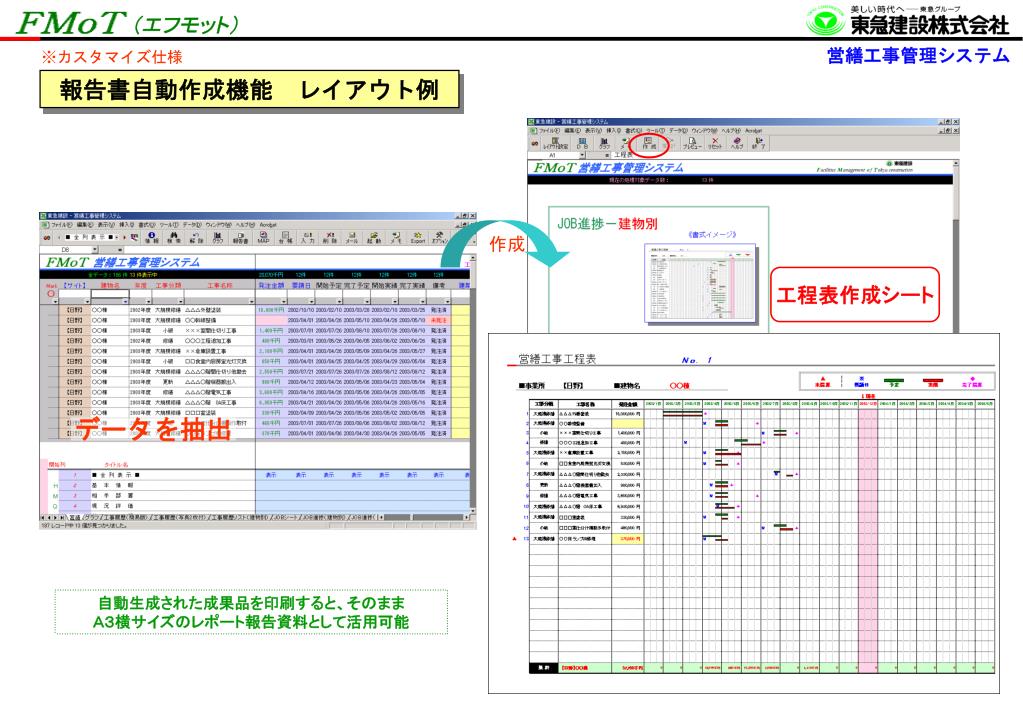Open MAP from the left window toolbar
The image size is (1023, 708).
click(x=264, y=237)
